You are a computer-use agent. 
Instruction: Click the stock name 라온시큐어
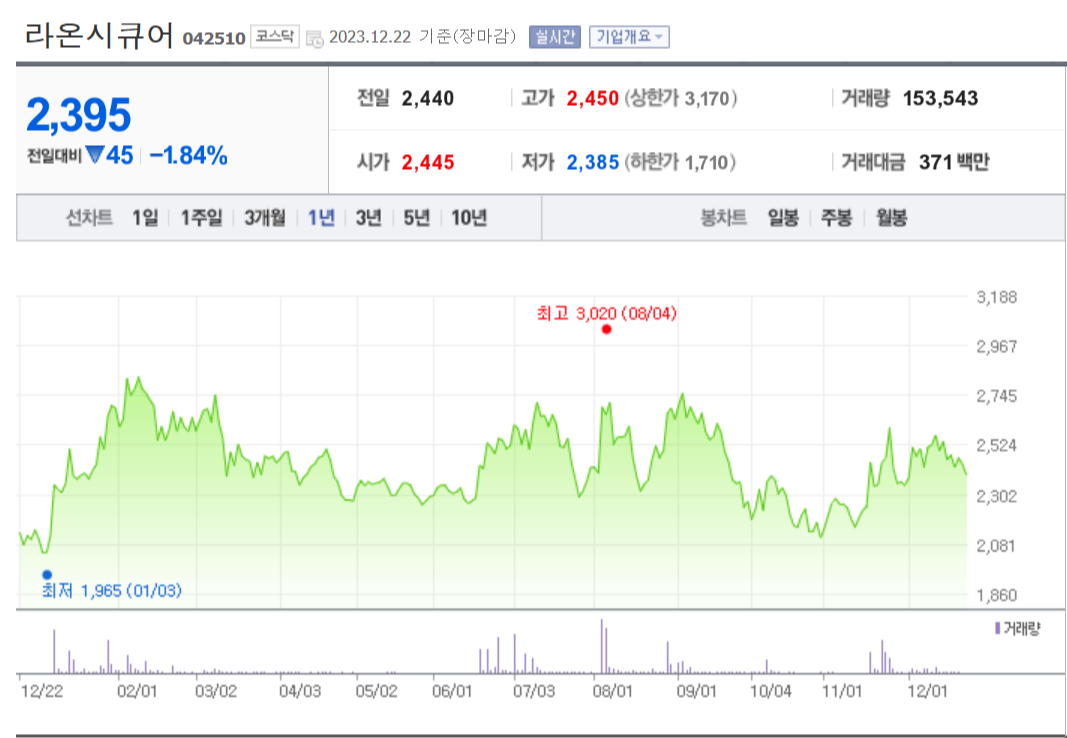click(x=99, y=35)
